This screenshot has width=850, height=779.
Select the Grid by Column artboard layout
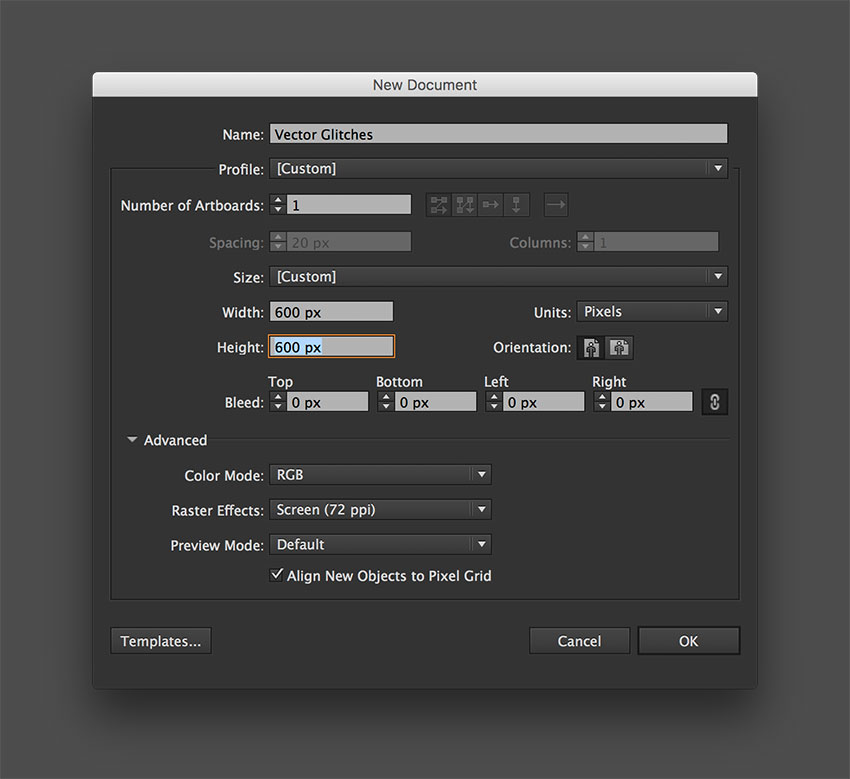(x=464, y=204)
